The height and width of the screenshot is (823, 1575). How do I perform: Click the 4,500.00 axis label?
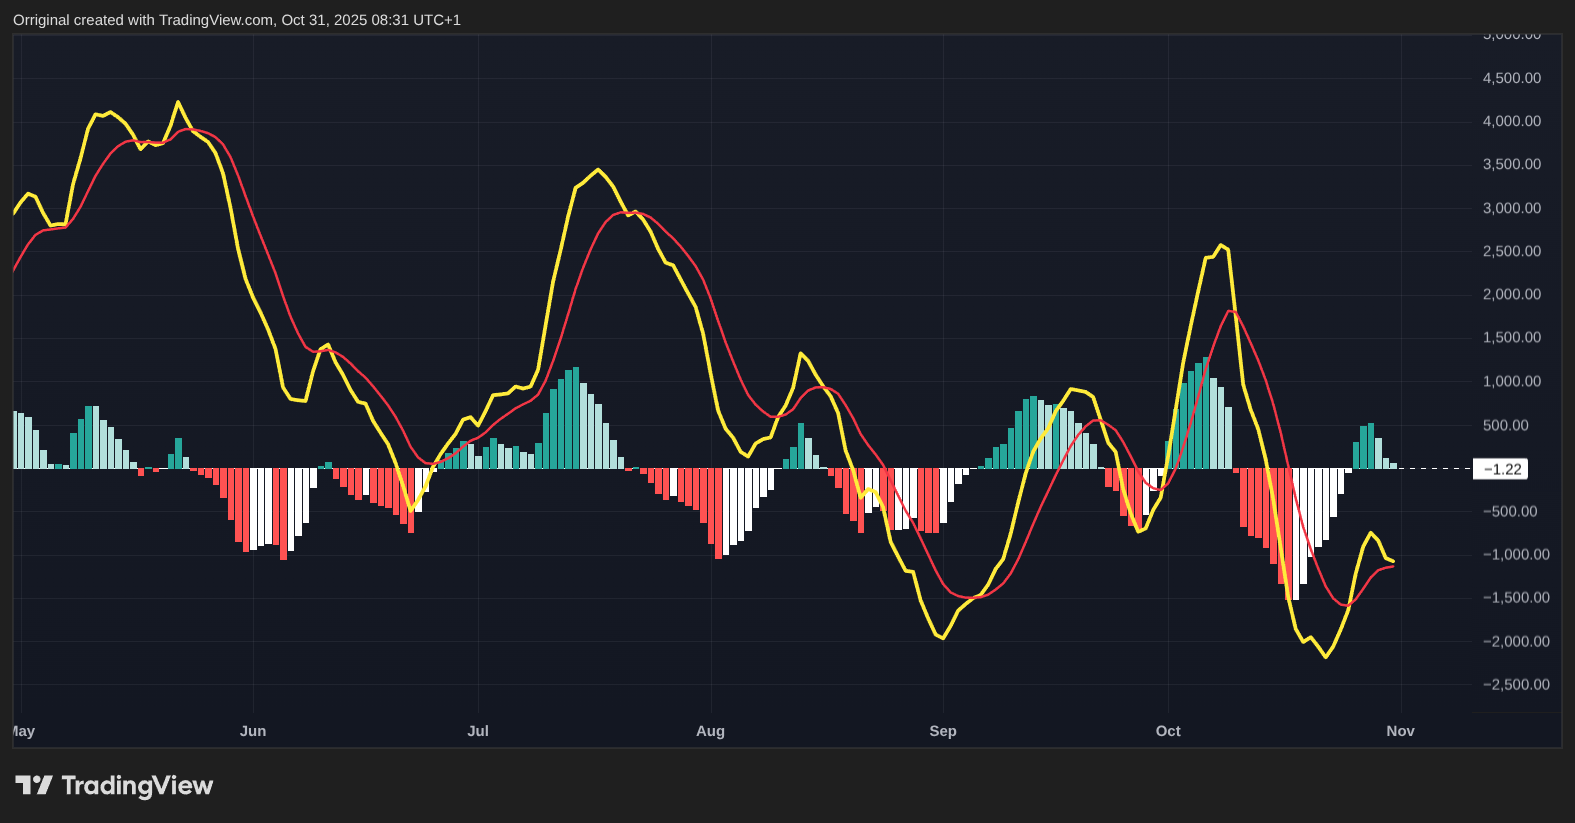click(1511, 78)
